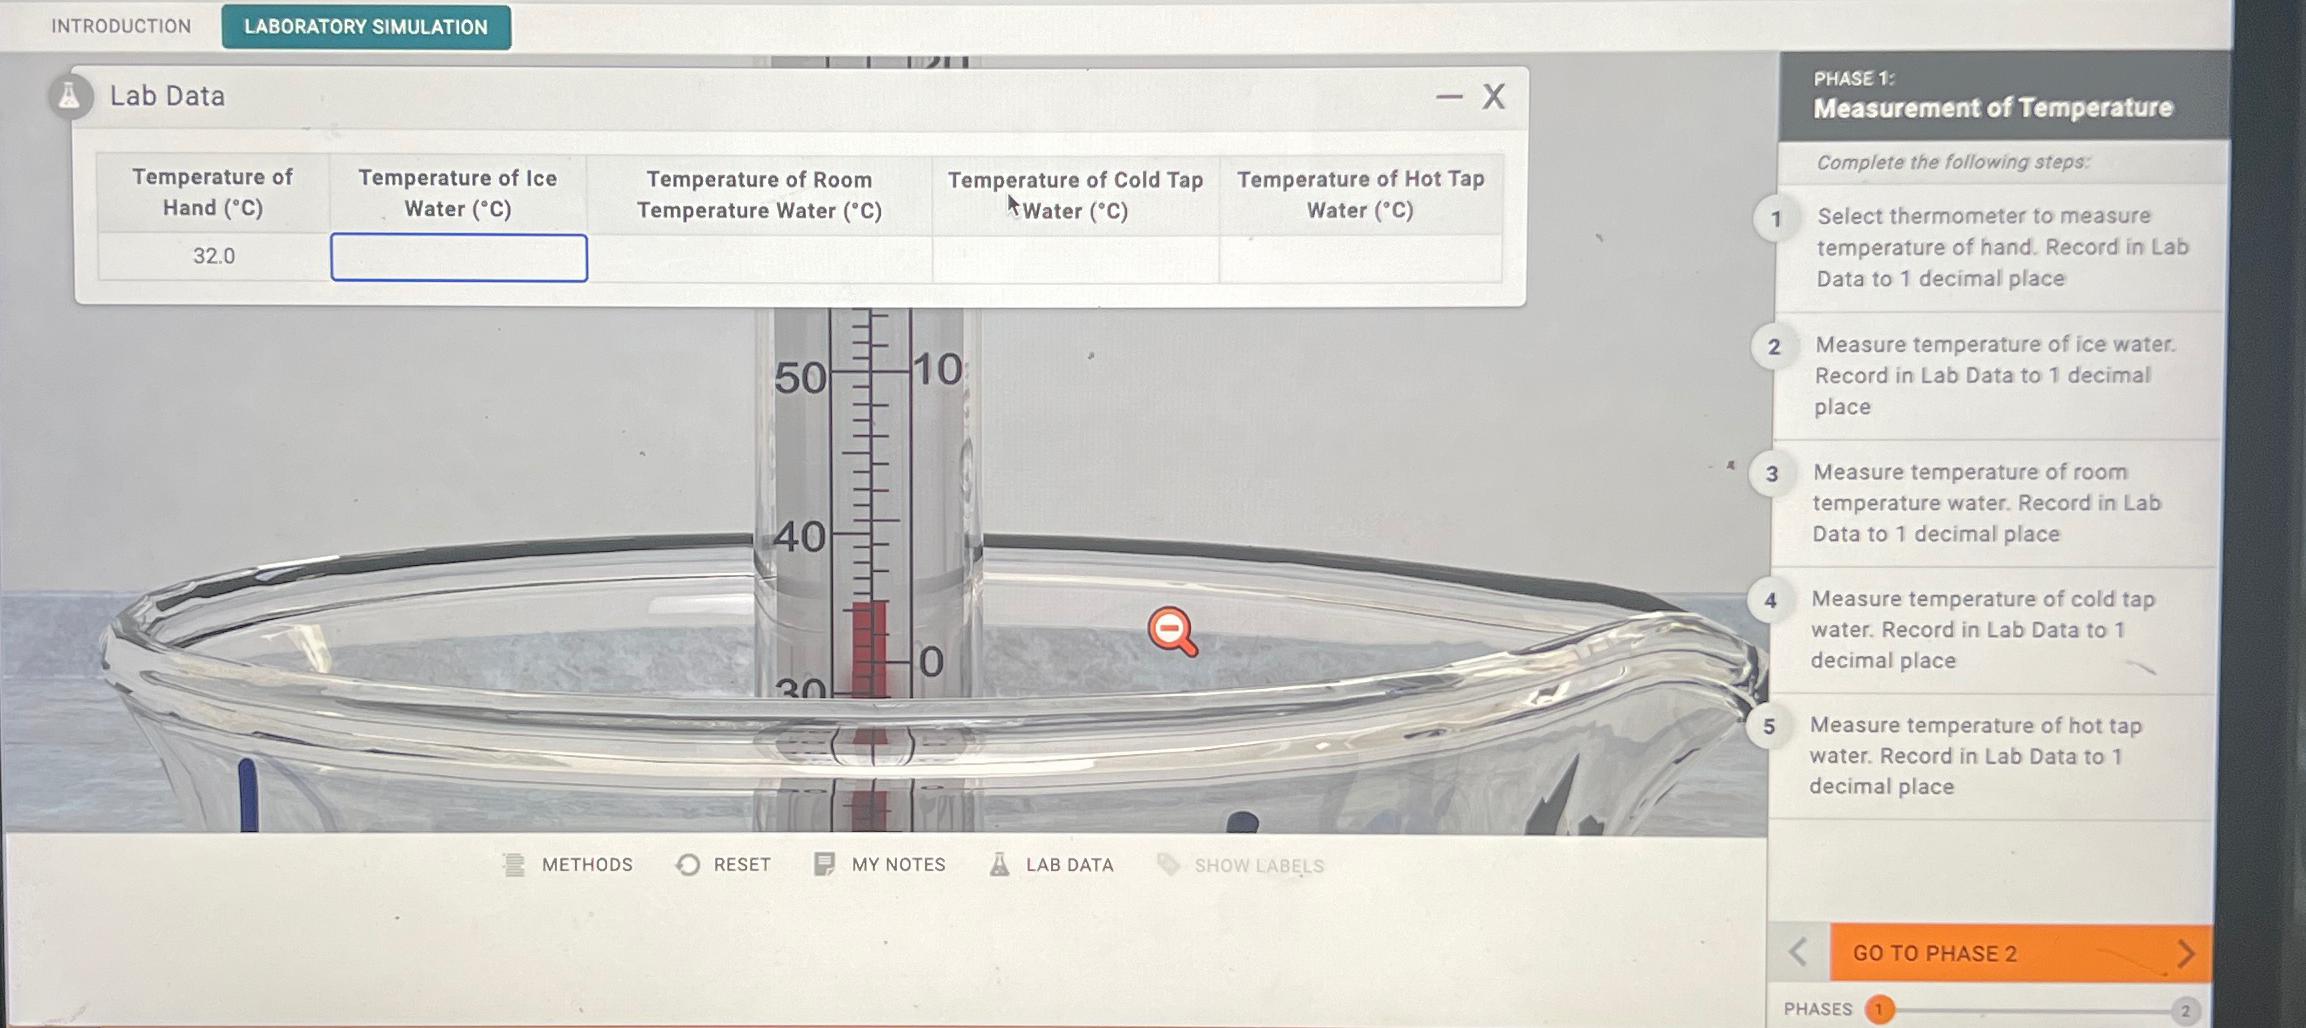Viewport: 2306px width, 1028px height.
Task: Select the flask icon in Lab Data header
Action: pyautogui.click(x=68, y=96)
